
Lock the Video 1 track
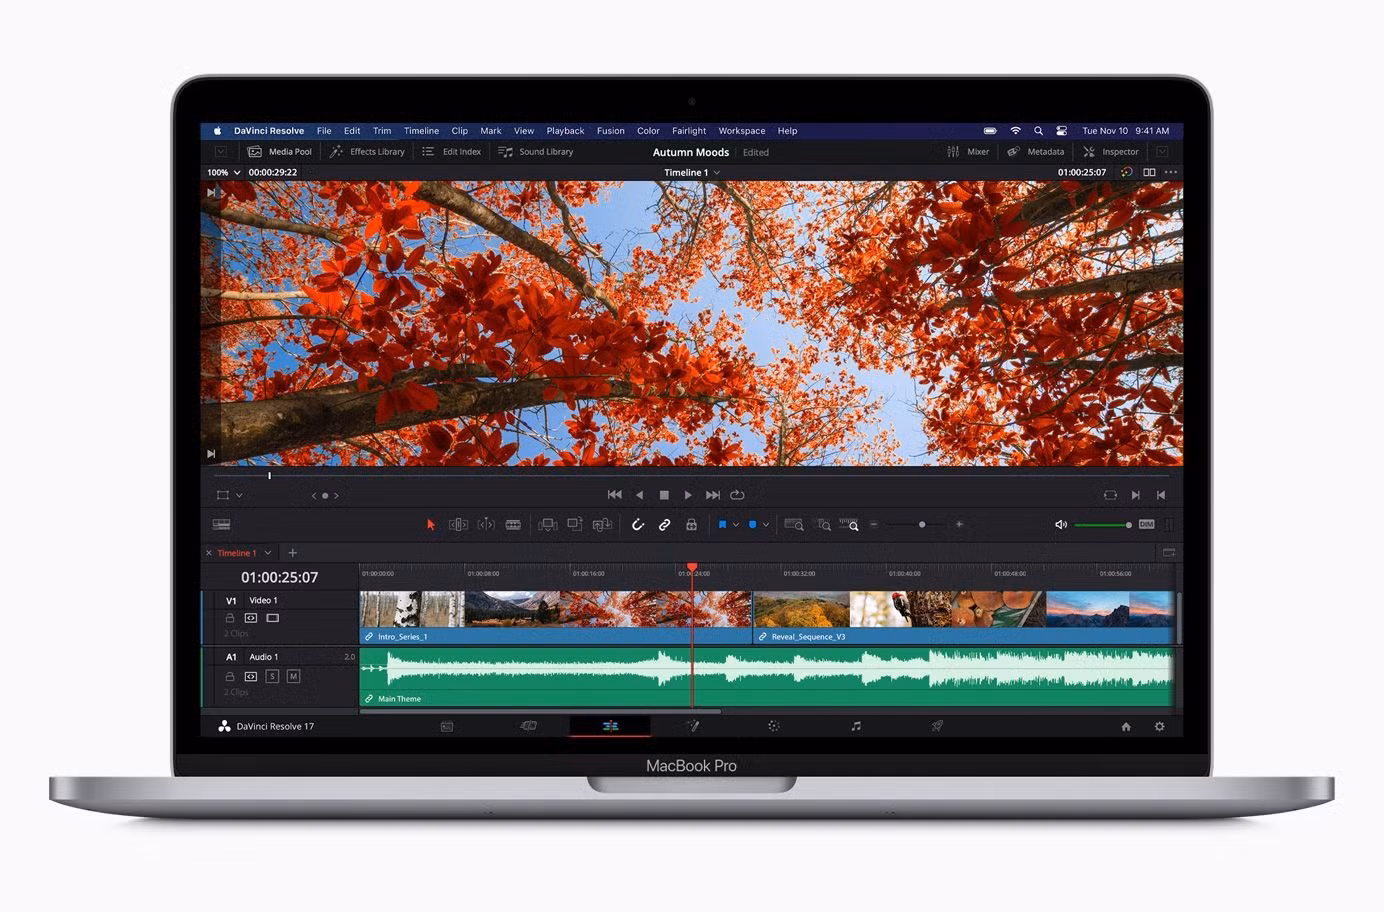tap(230, 618)
